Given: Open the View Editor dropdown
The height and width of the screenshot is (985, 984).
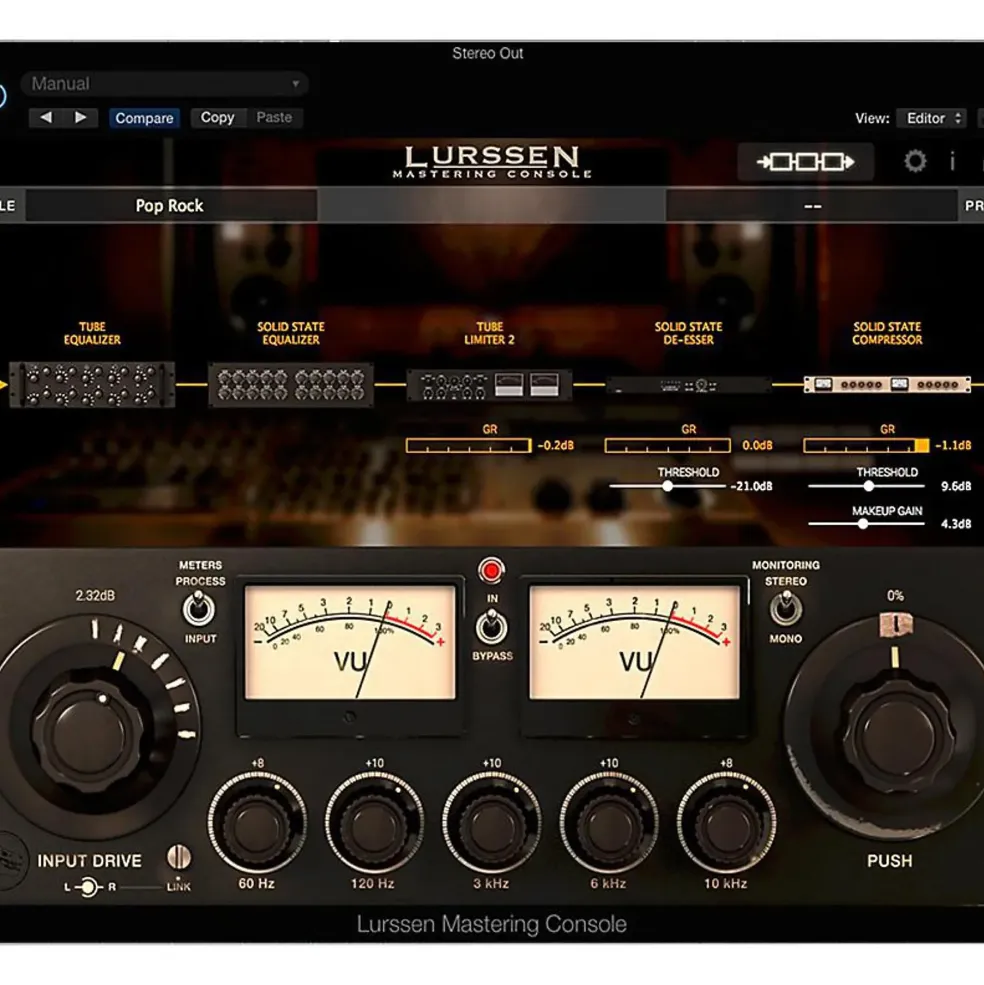Looking at the screenshot, I should tap(931, 118).
